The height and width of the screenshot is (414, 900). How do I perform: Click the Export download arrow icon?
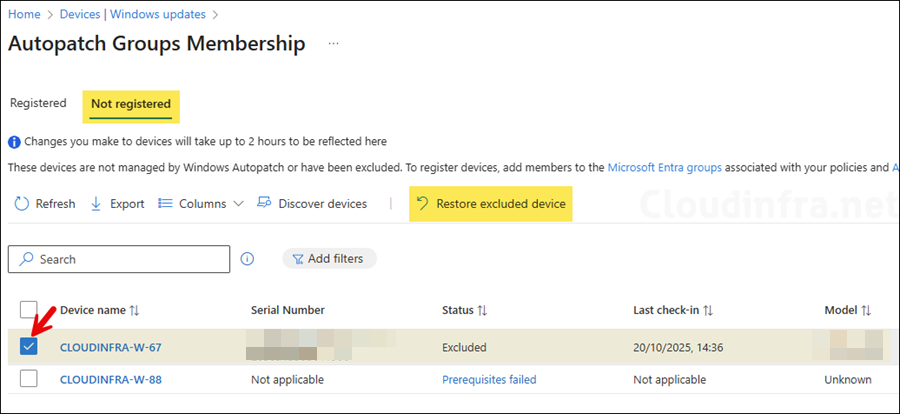point(96,204)
